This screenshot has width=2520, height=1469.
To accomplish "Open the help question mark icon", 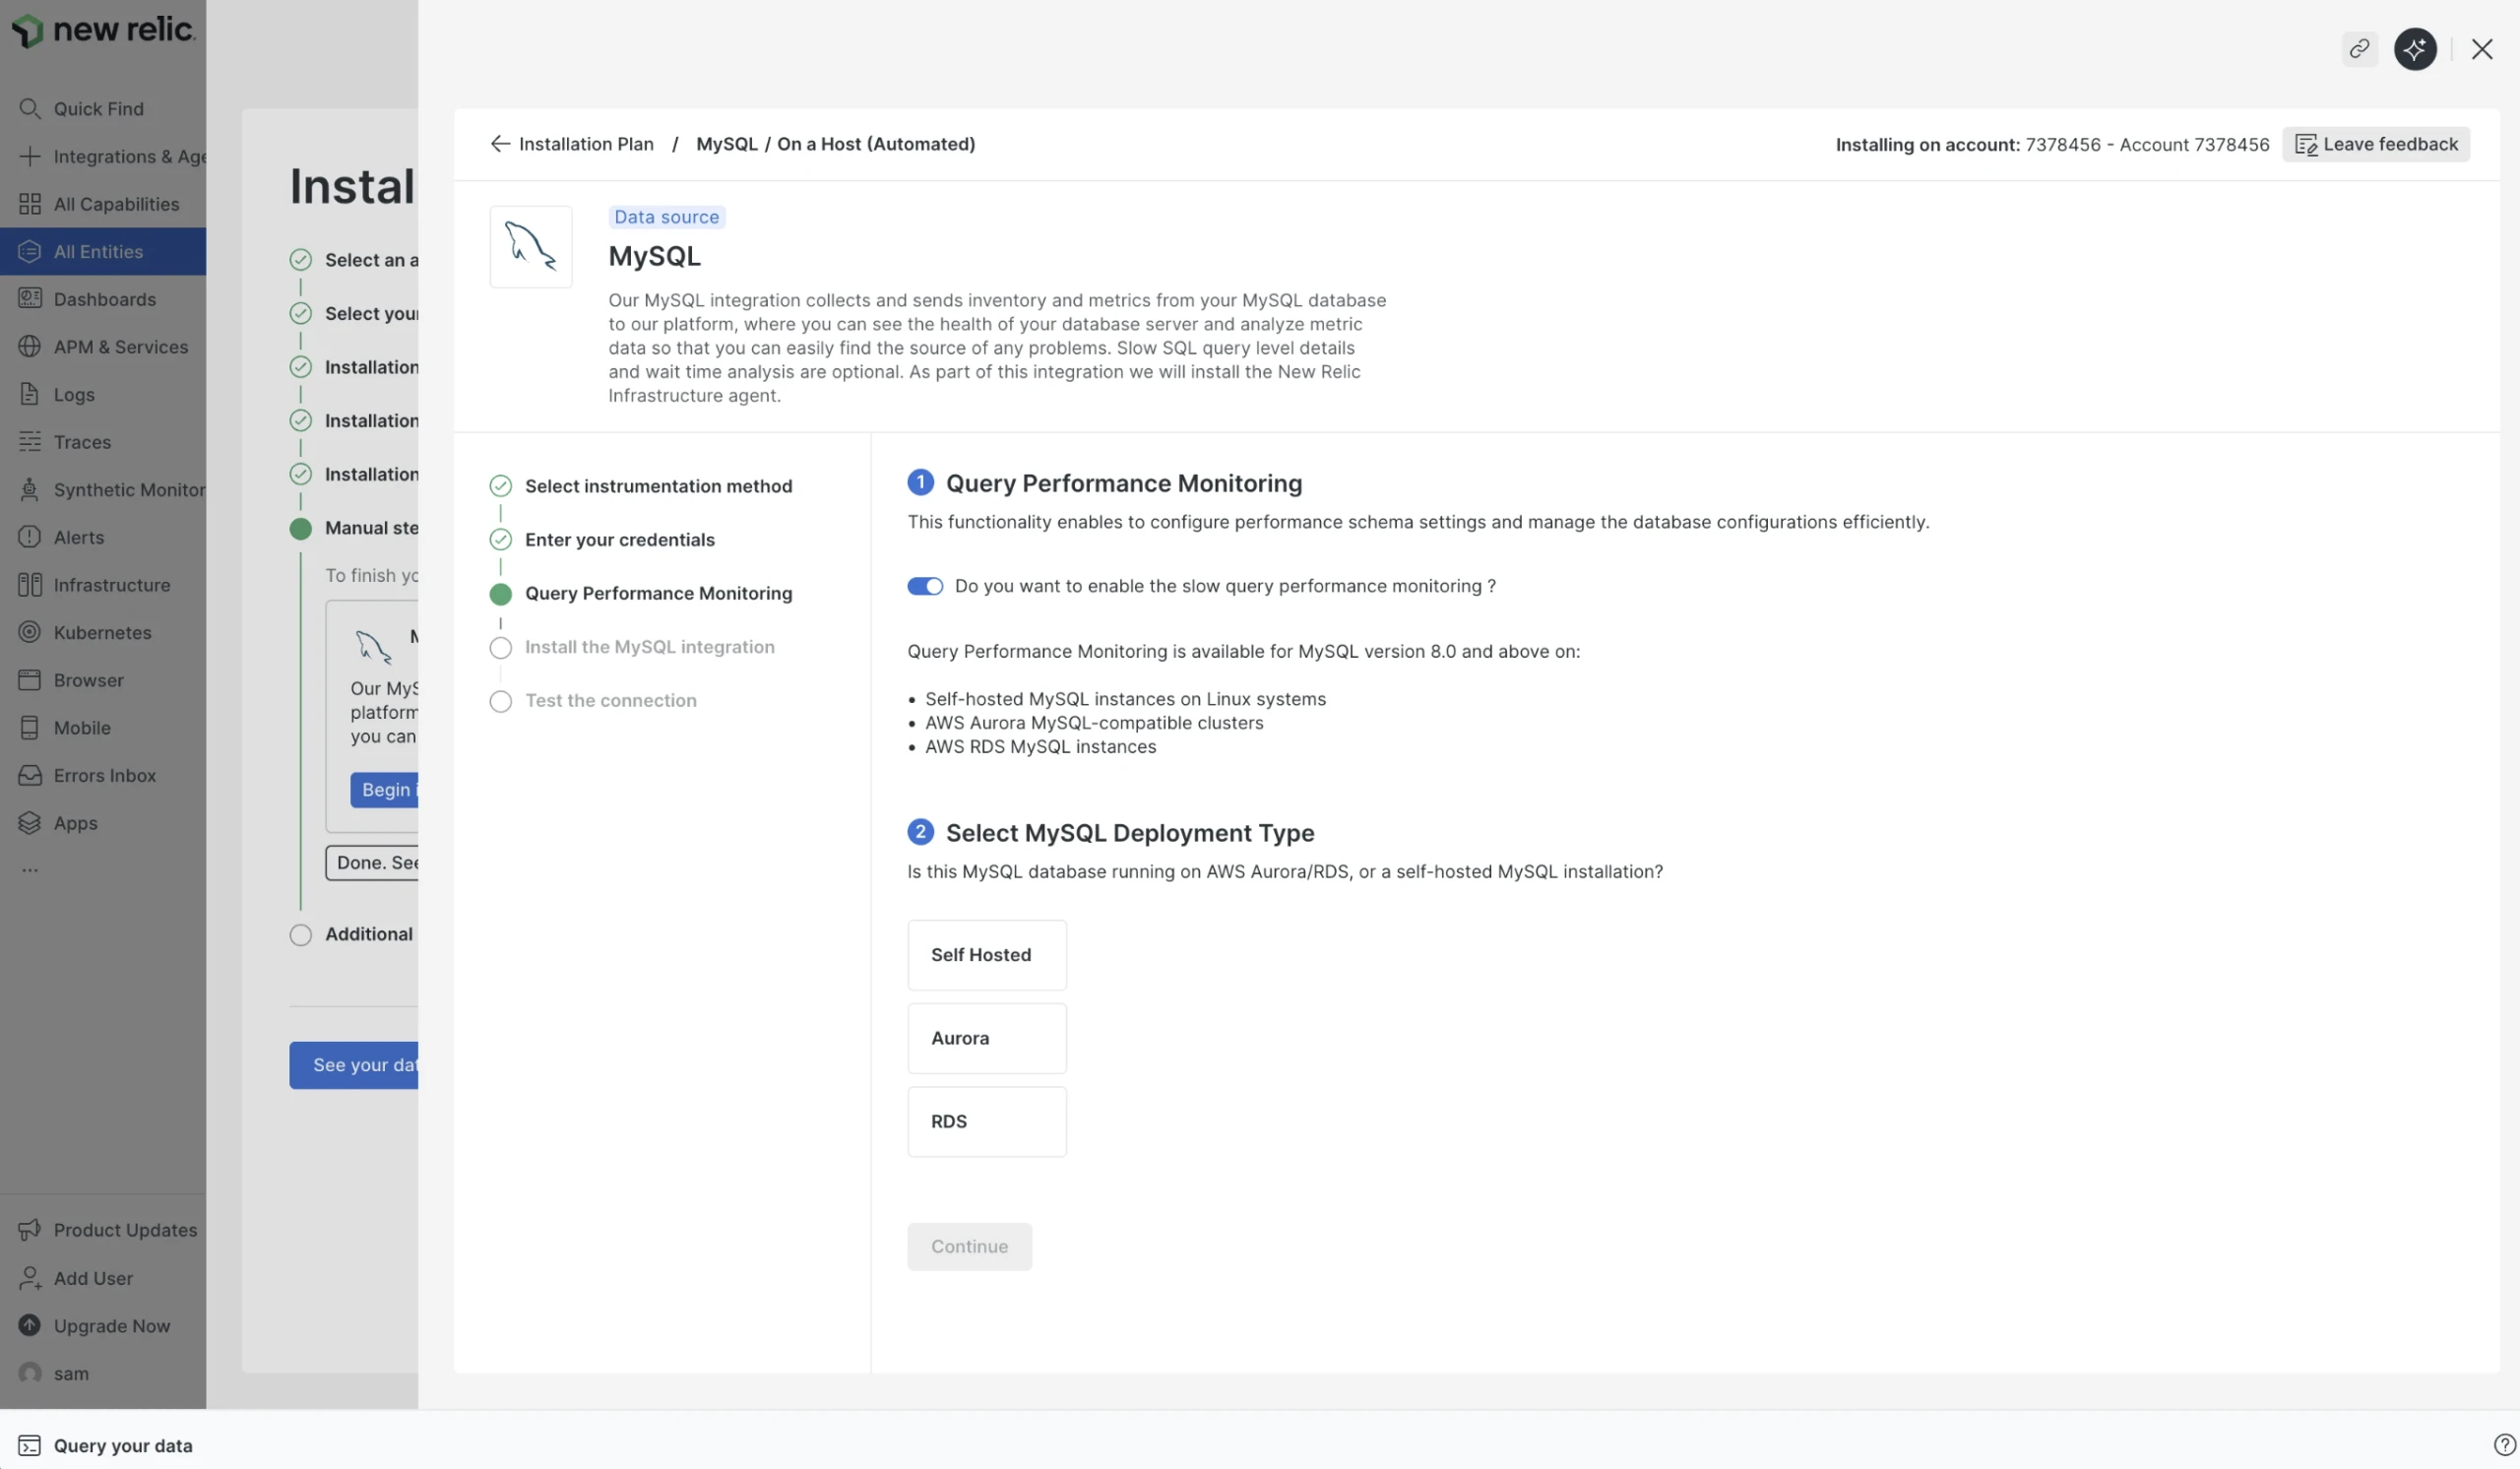I will point(2504,1445).
